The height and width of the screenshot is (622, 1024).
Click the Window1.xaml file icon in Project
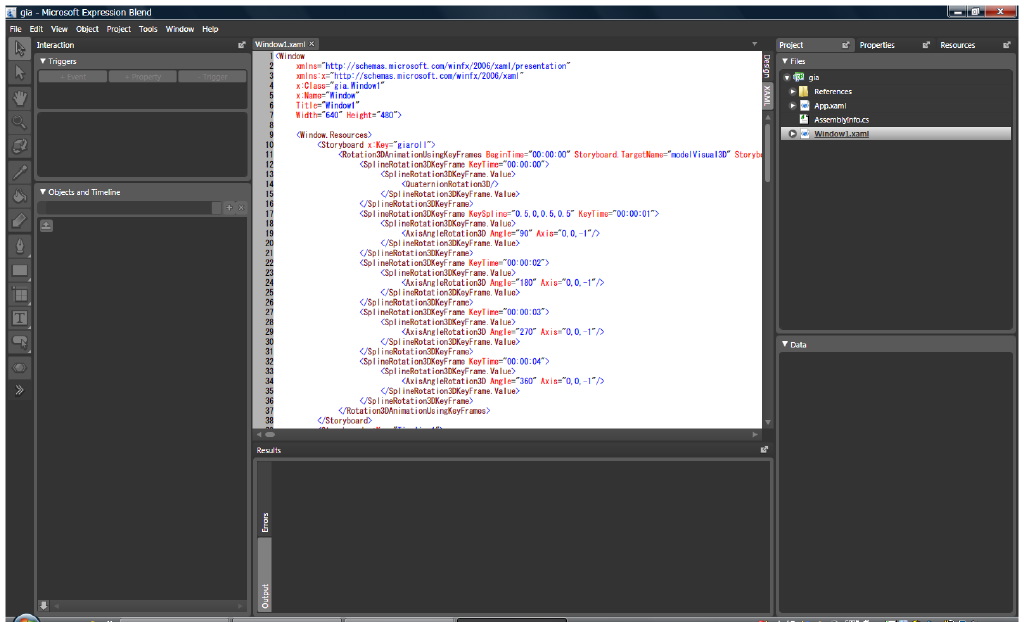805,133
